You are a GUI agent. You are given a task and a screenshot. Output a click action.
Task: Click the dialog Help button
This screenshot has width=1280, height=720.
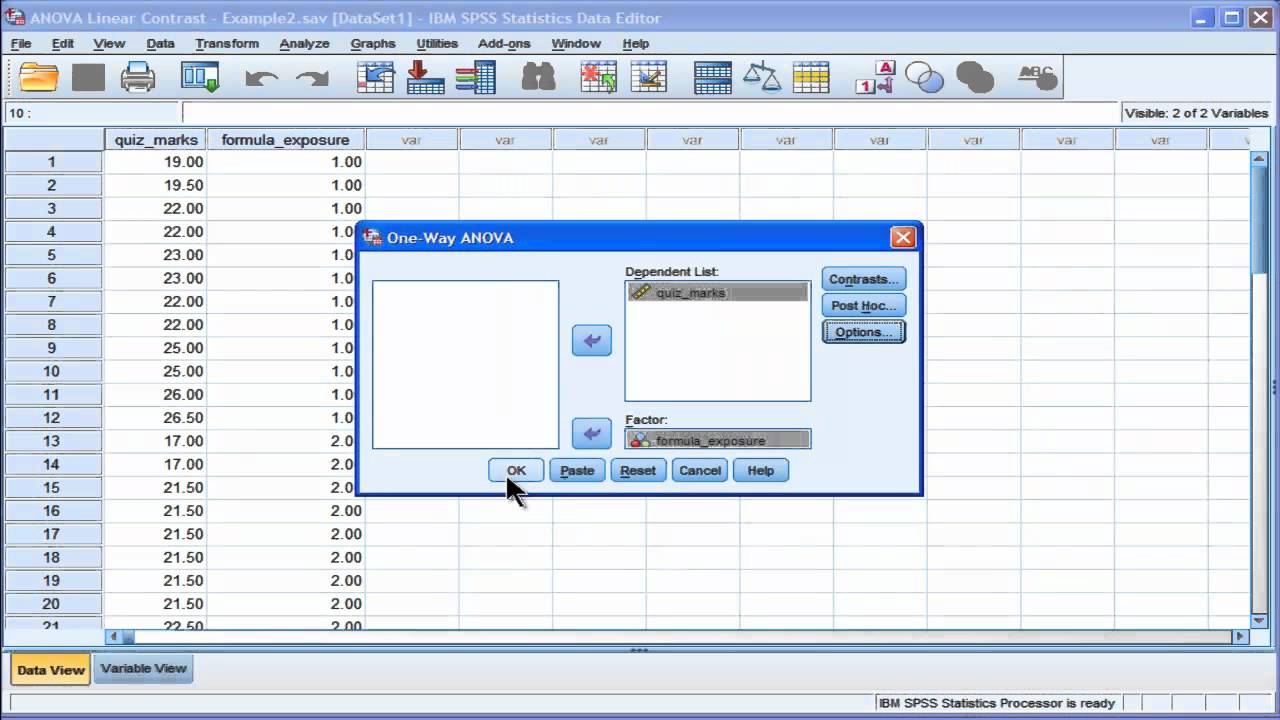coord(761,471)
